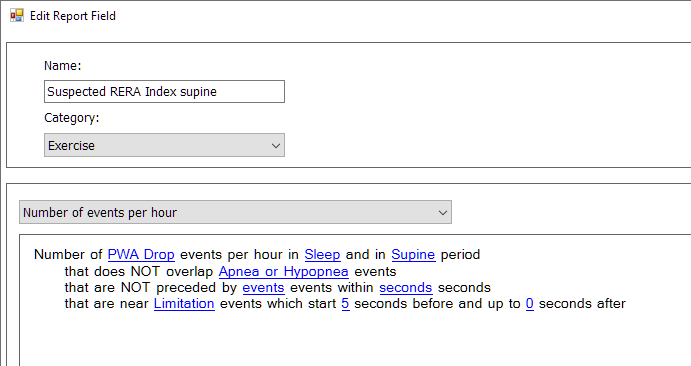Change the 5 seconds before value
The height and width of the screenshot is (366, 691).
point(346,303)
